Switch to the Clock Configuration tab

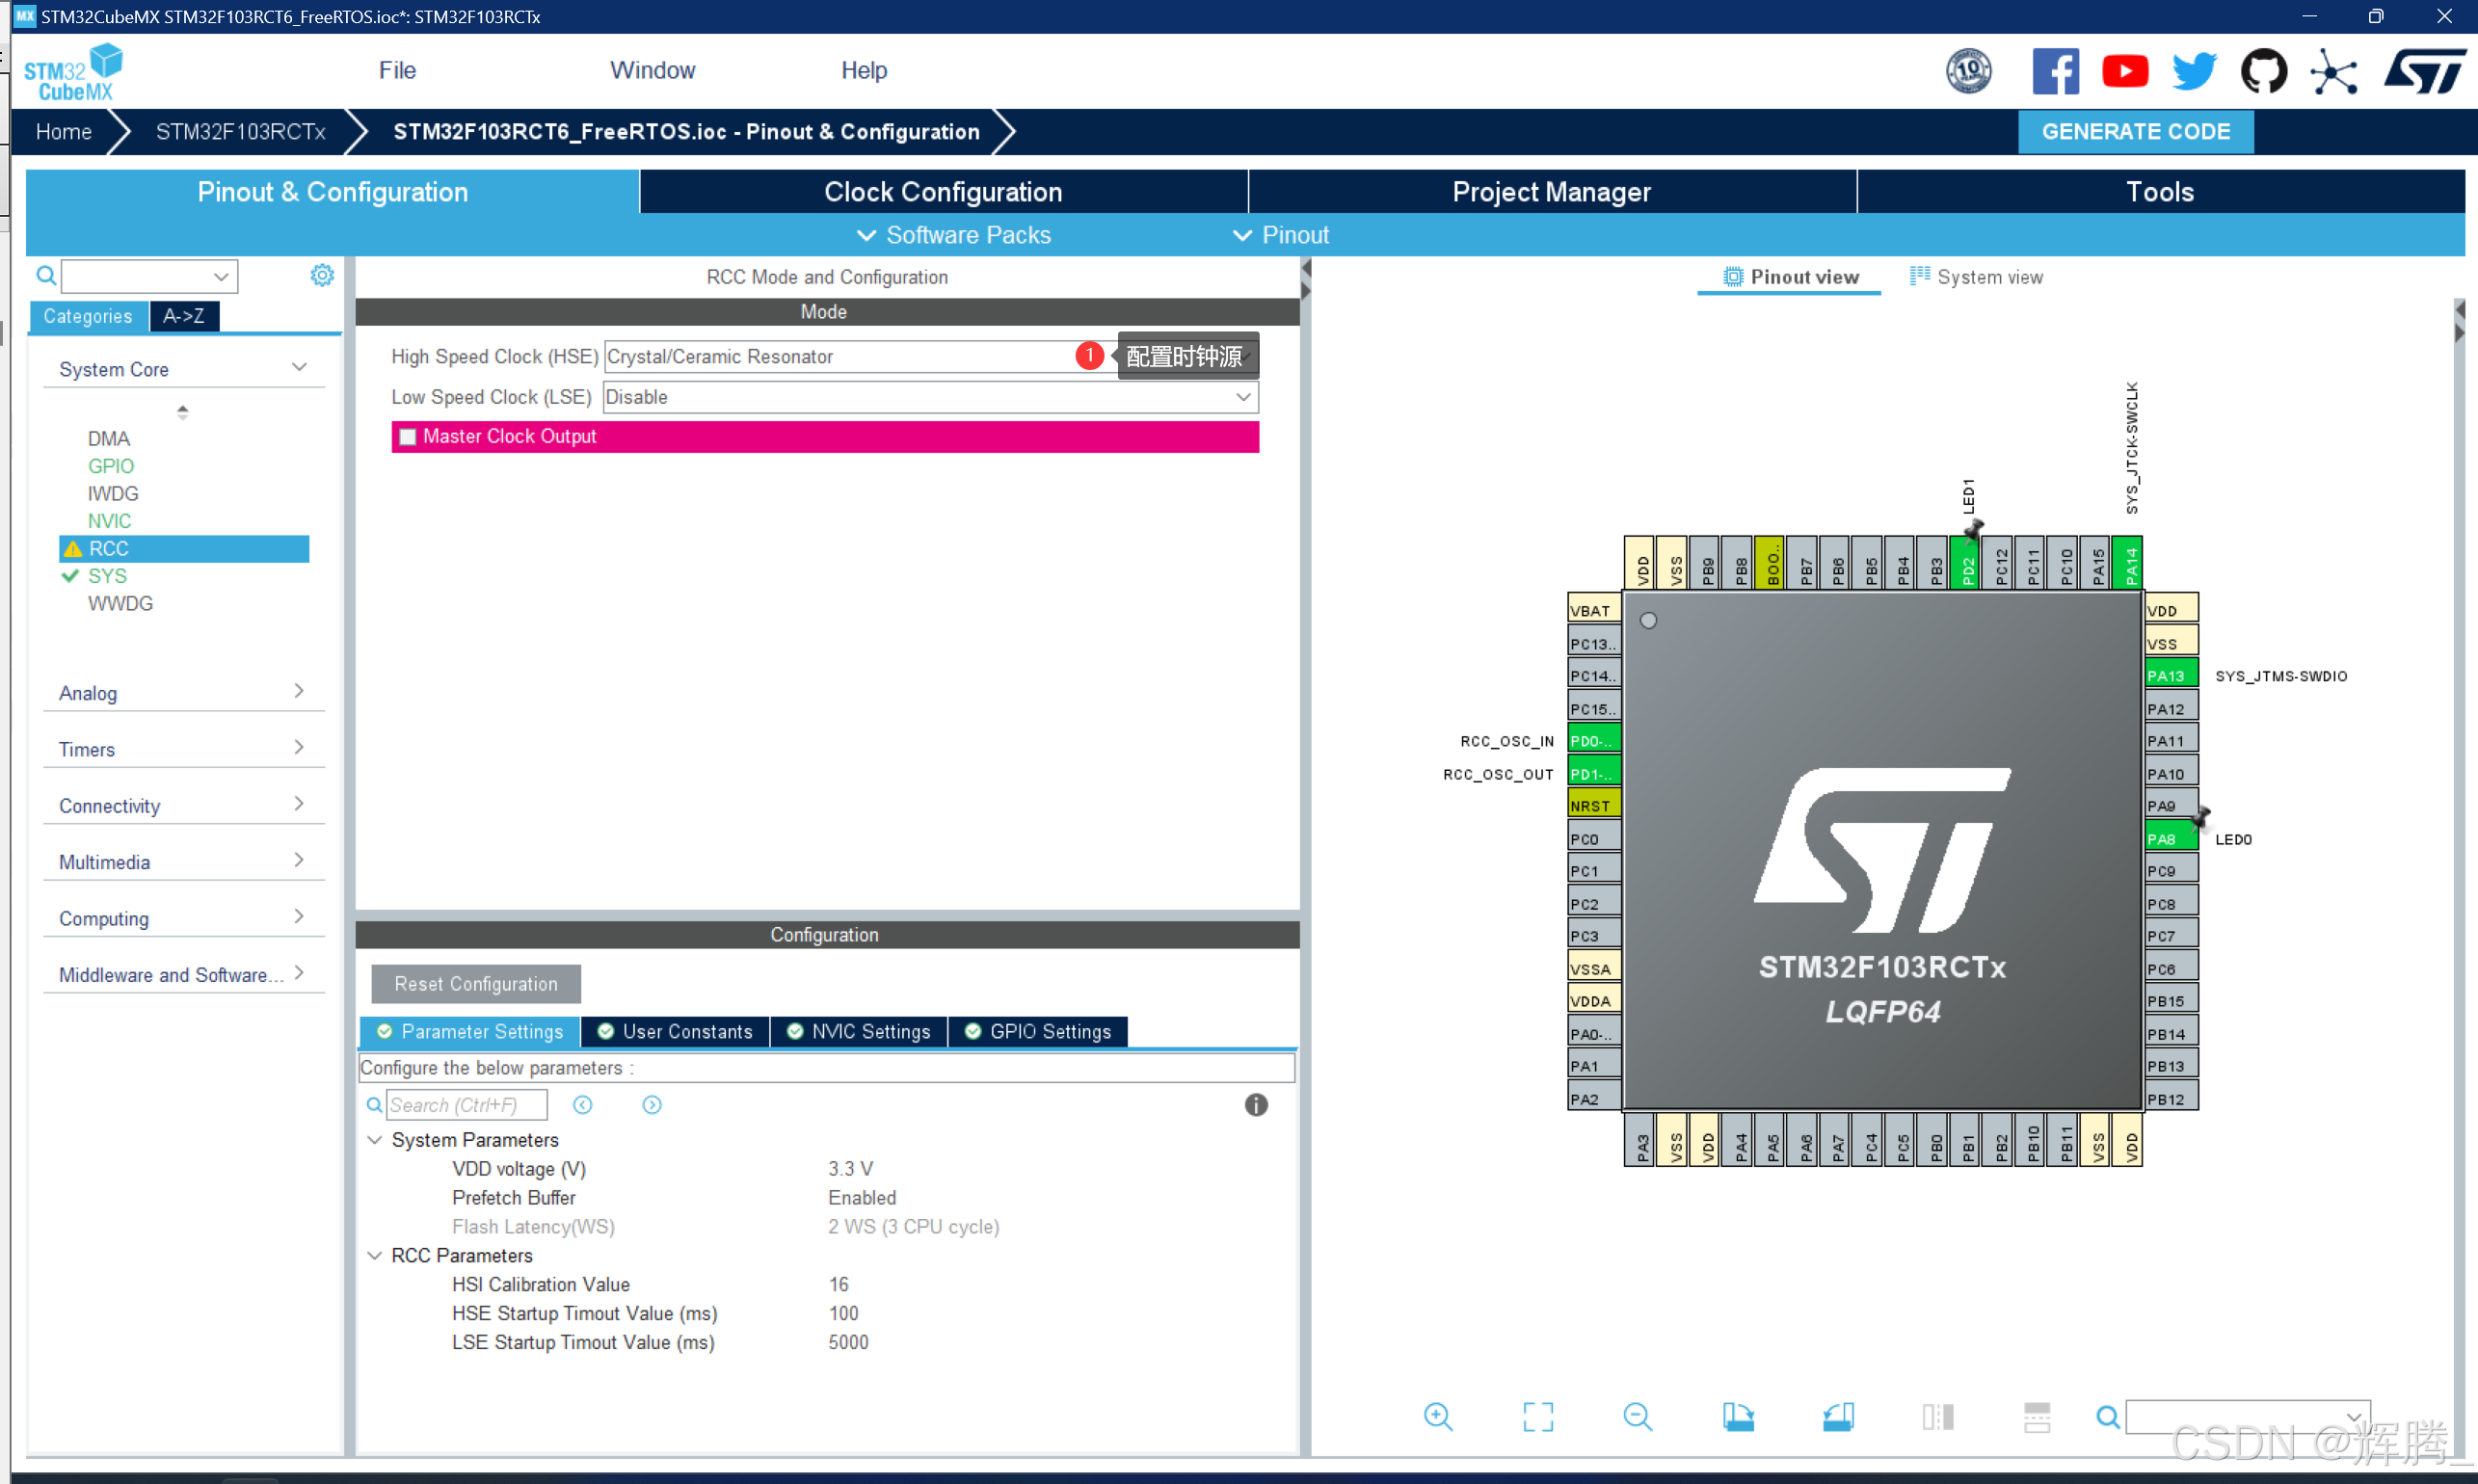[x=942, y=192]
